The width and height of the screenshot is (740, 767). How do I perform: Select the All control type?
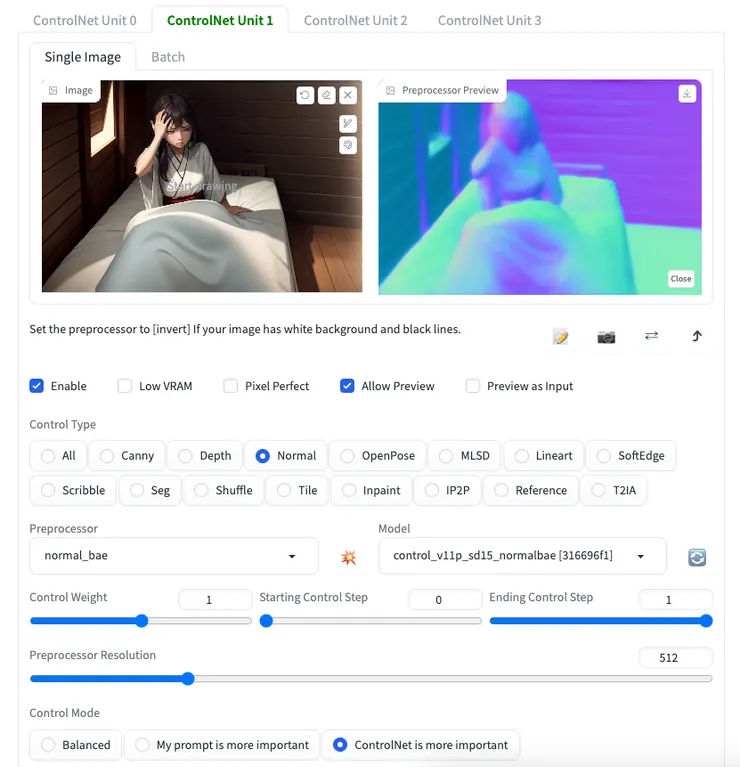click(58, 455)
